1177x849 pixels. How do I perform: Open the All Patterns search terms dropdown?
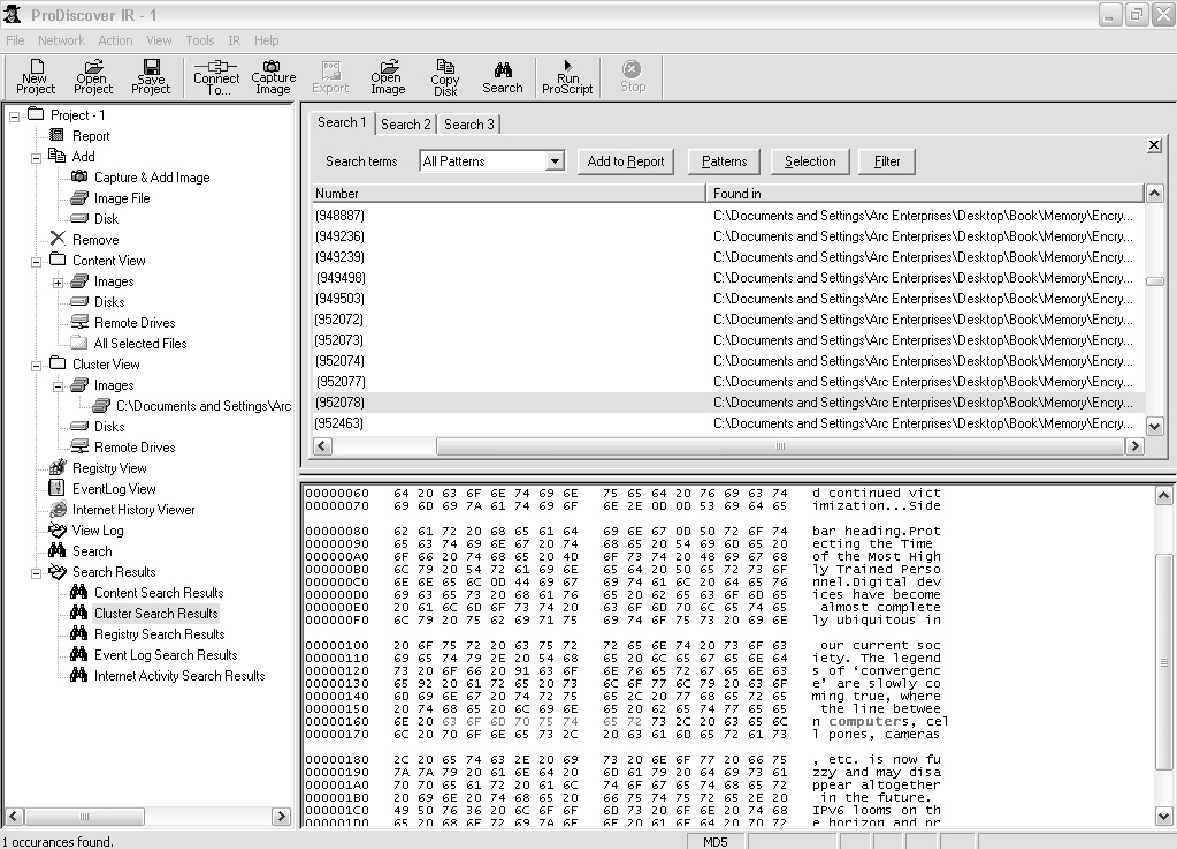(x=555, y=161)
